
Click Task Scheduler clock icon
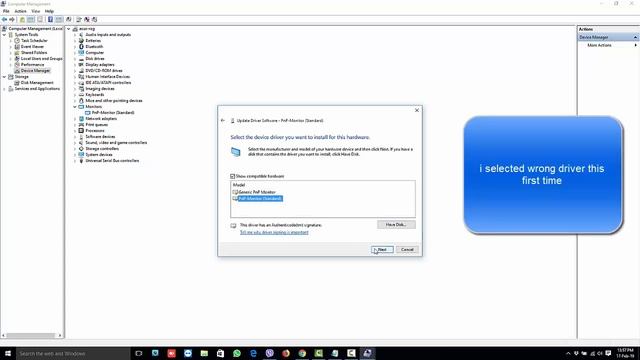[x=17, y=40]
